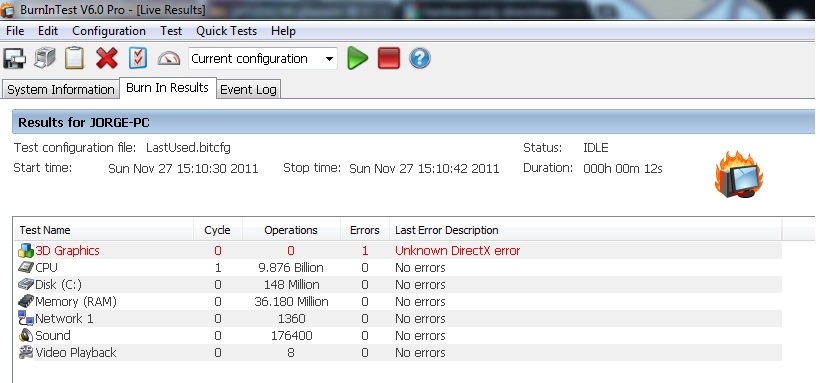Image resolution: width=820 pixels, height=383 pixels.
Task: Click the red X clear results icon
Action: coord(107,58)
